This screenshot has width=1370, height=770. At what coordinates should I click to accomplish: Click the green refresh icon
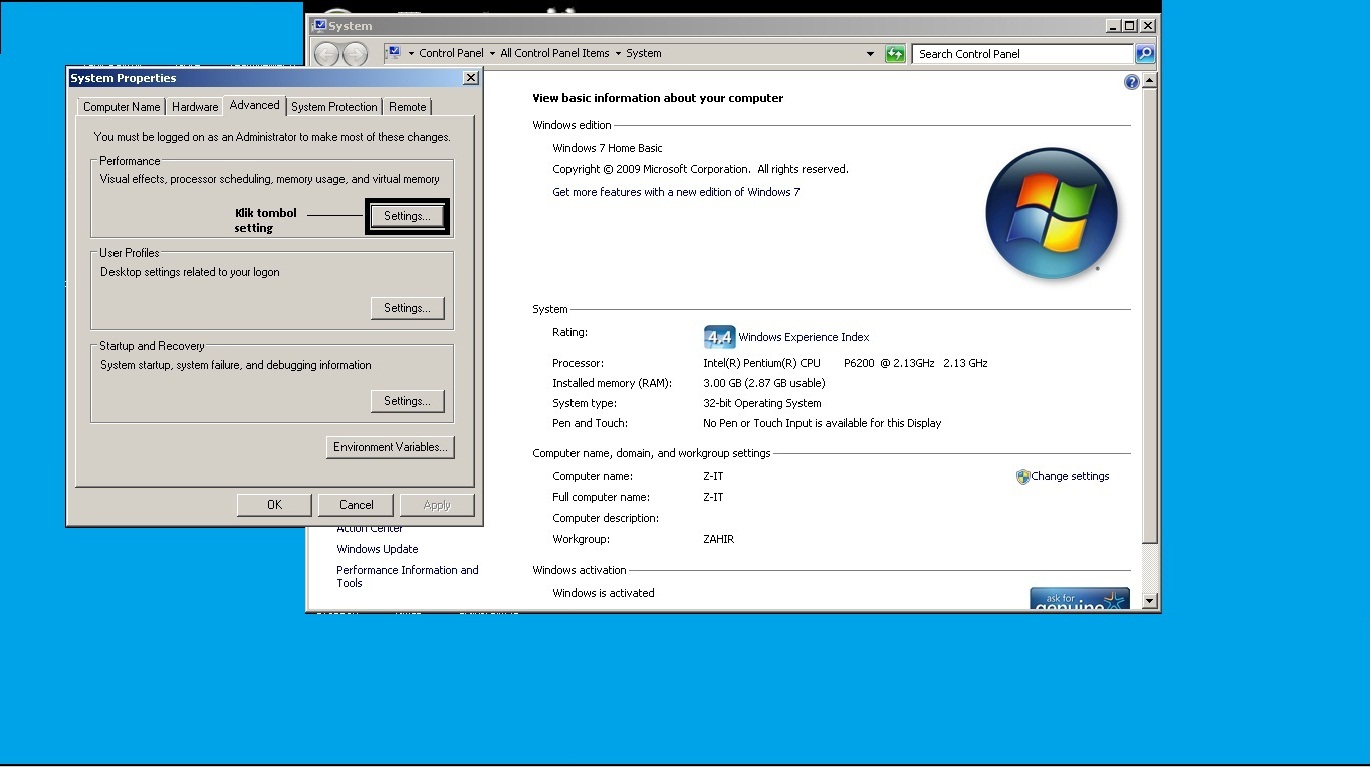click(895, 54)
